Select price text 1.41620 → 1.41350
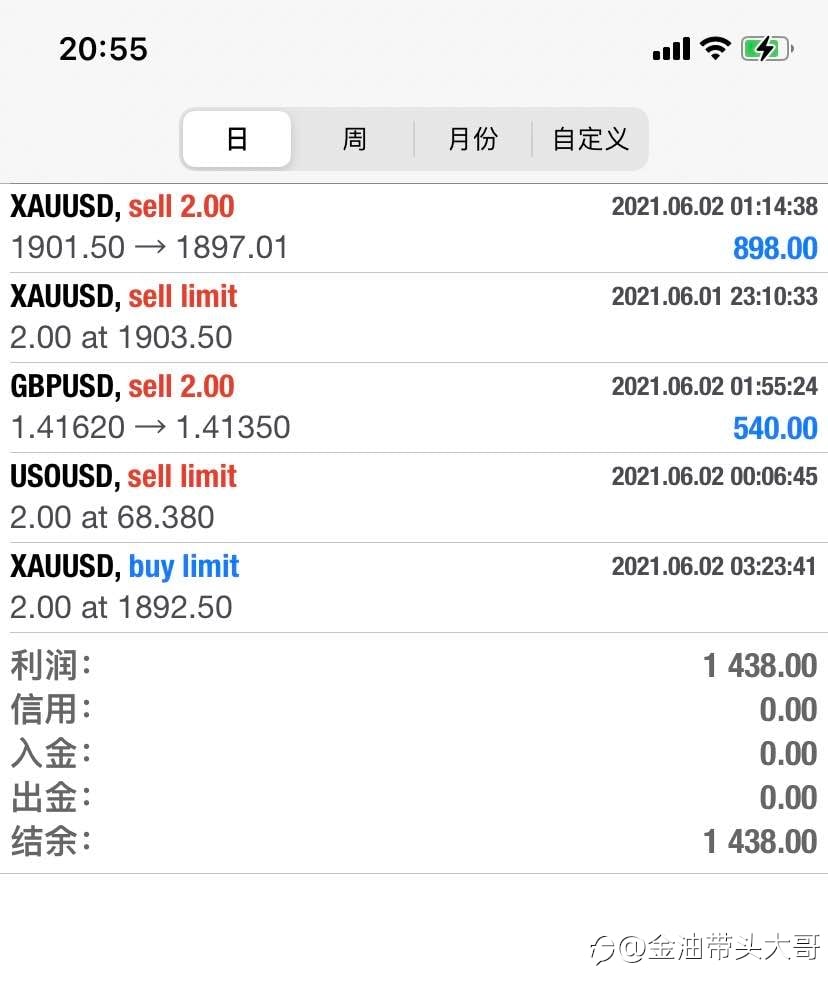Screen dimensions: 828x997 [x=151, y=427]
